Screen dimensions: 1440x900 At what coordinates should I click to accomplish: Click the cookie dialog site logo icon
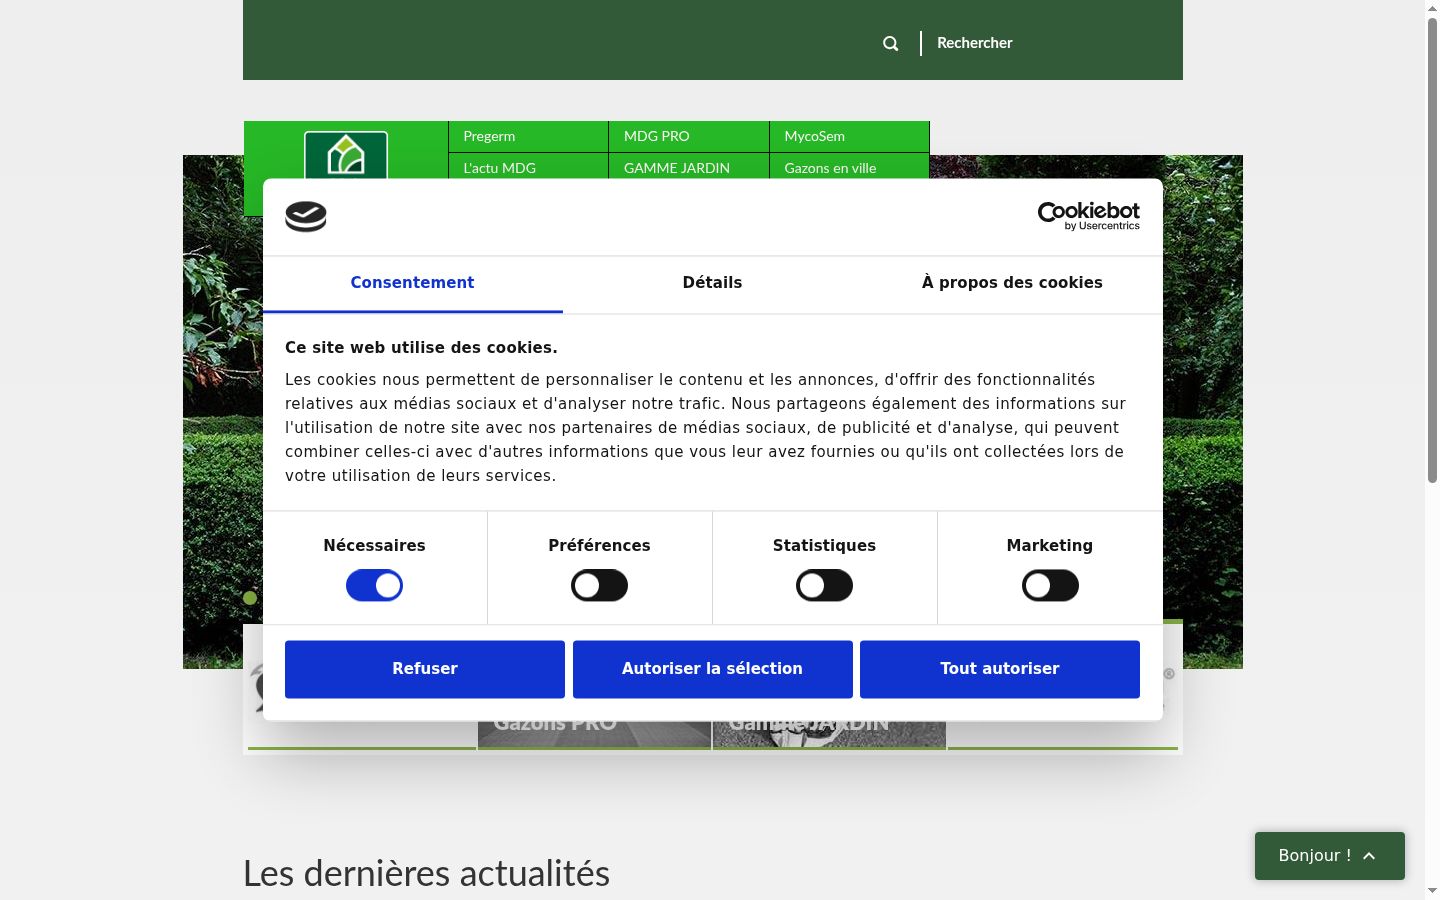pos(306,217)
